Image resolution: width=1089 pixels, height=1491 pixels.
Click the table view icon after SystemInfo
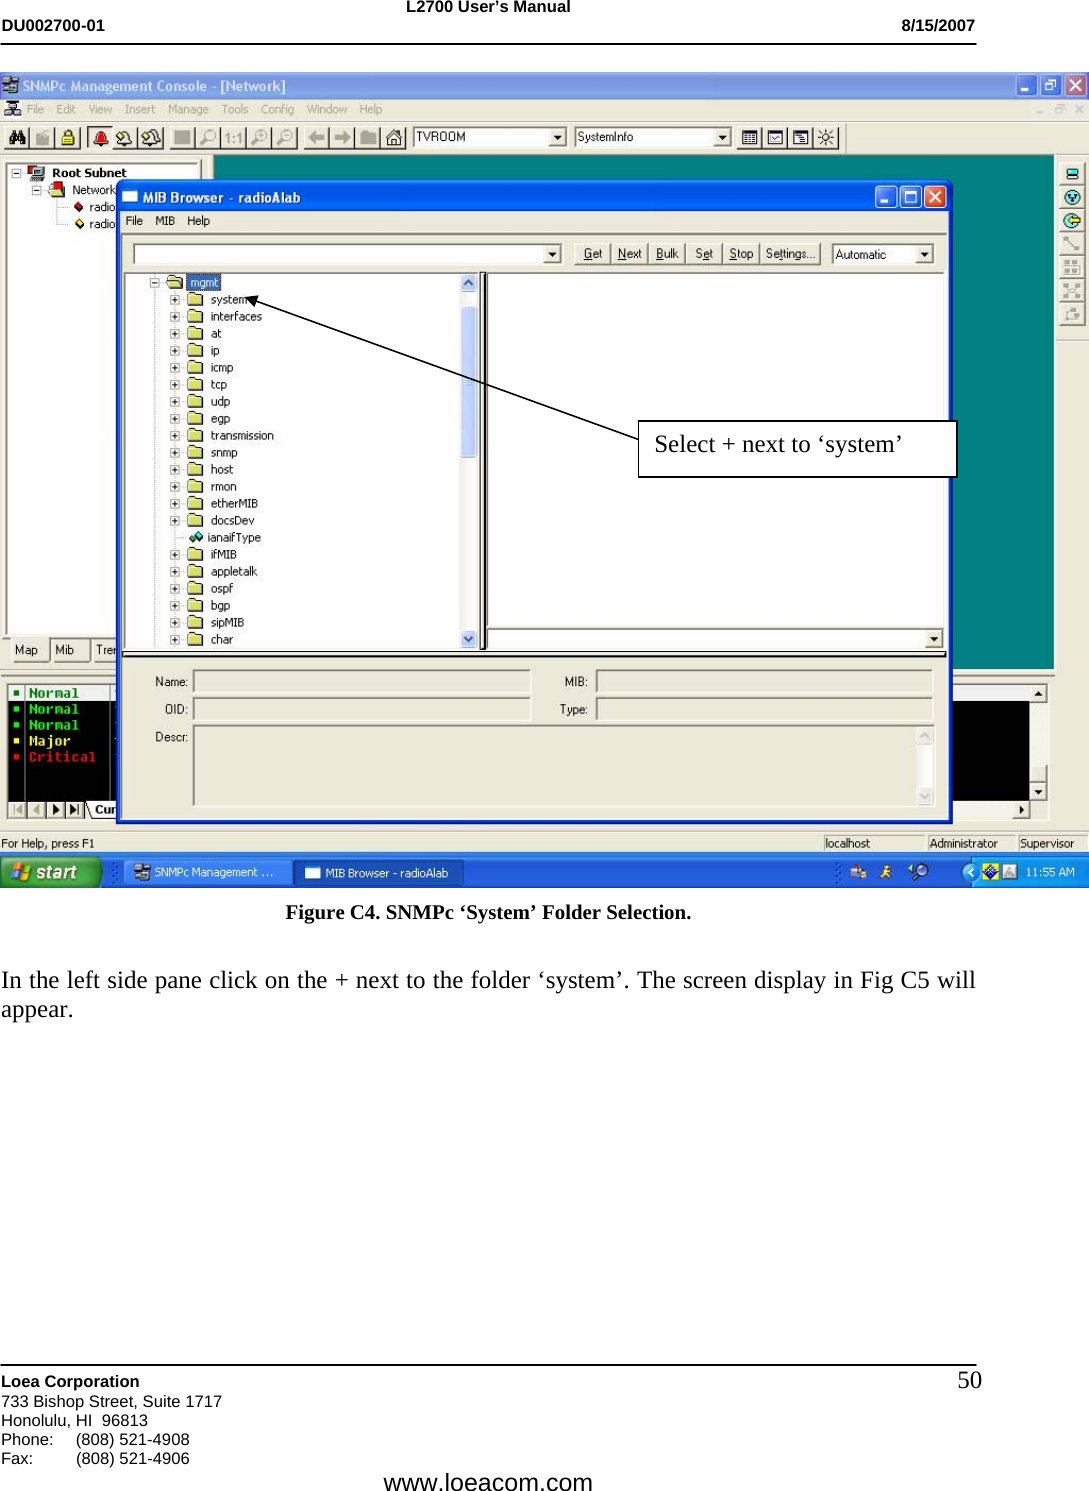(x=749, y=138)
